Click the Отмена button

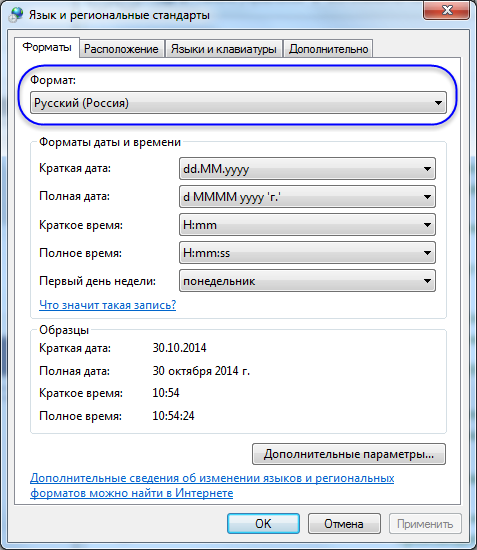[x=344, y=524]
